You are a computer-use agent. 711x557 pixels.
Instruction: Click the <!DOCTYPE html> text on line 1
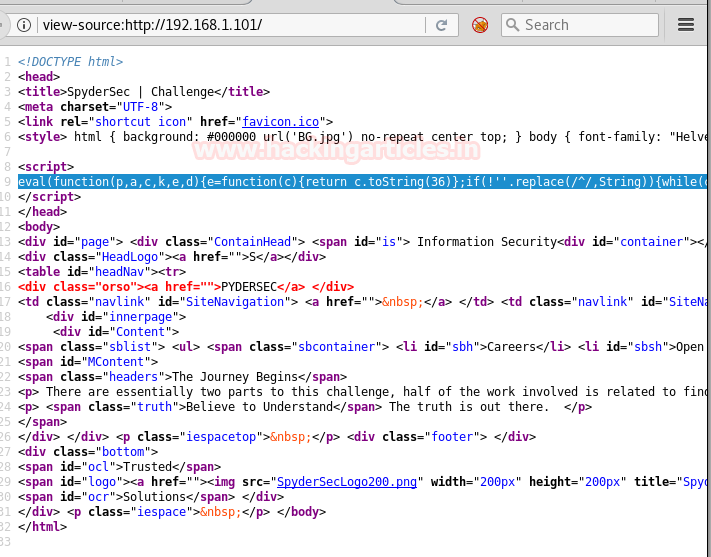pyautogui.click(x=70, y=62)
